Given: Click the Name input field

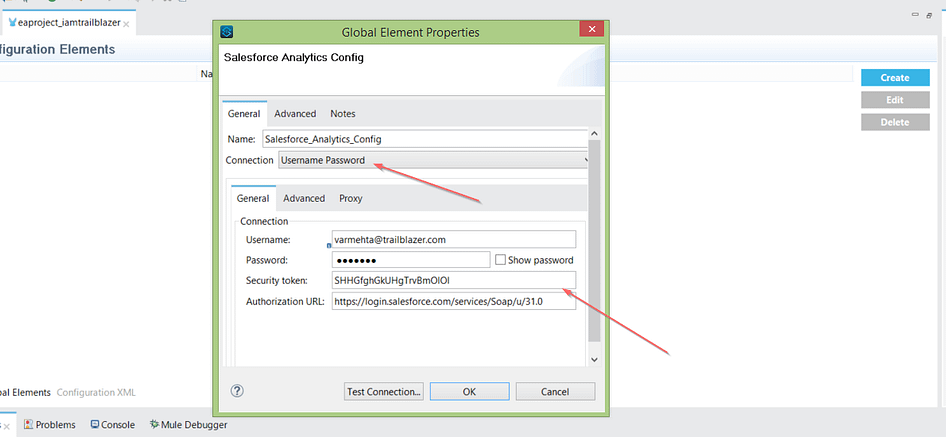Looking at the screenshot, I should pyautogui.click(x=425, y=138).
